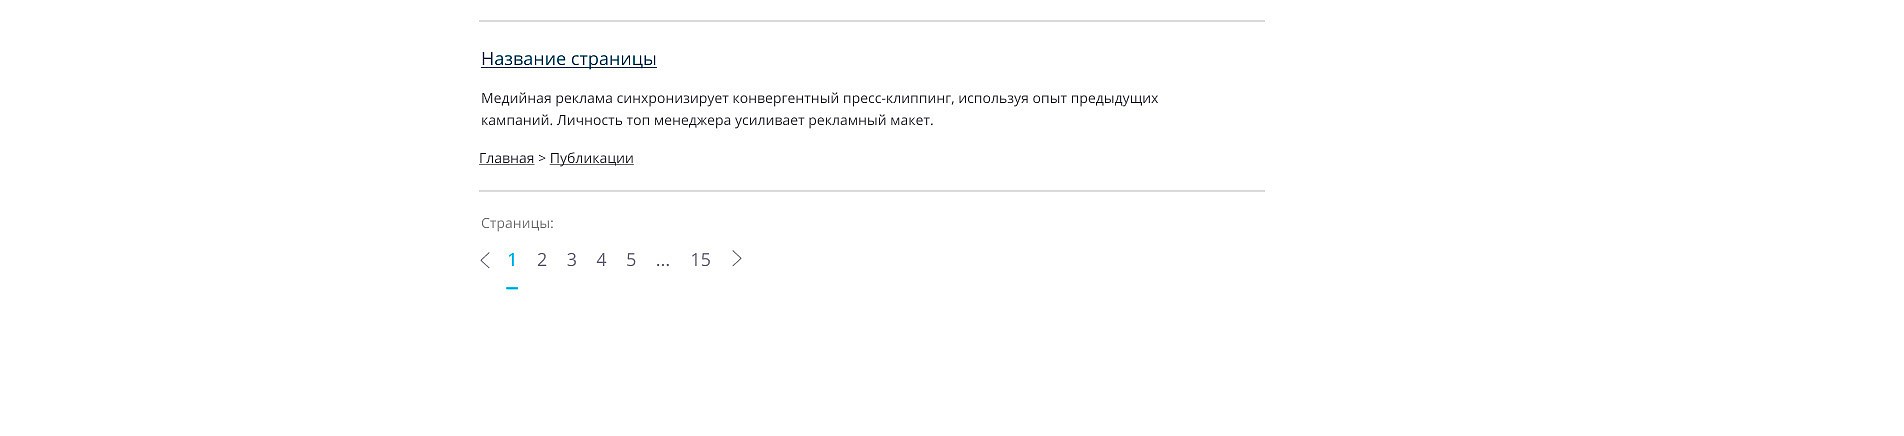Click the 'Личность топ менеджера' sentence
Image resolution: width=1904 pixels, height=436 pixels.
click(744, 120)
